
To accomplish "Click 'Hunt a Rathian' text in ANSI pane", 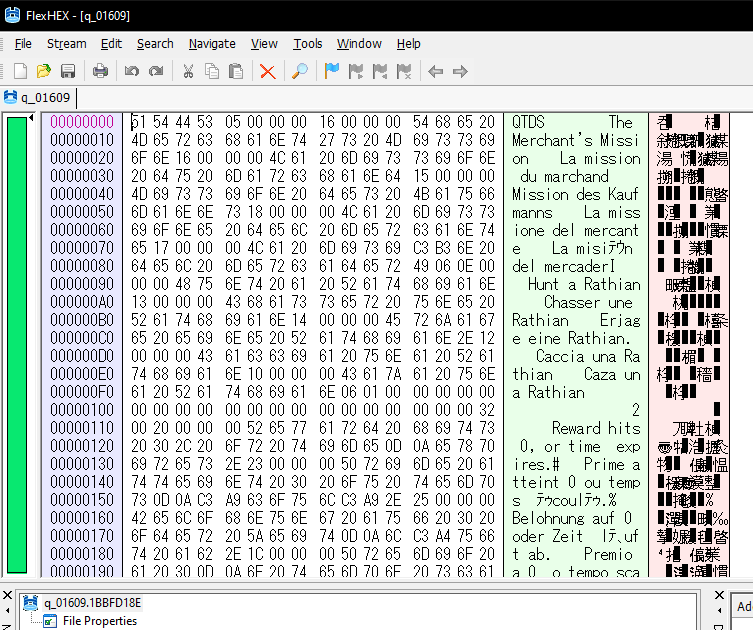I will click(584, 284).
